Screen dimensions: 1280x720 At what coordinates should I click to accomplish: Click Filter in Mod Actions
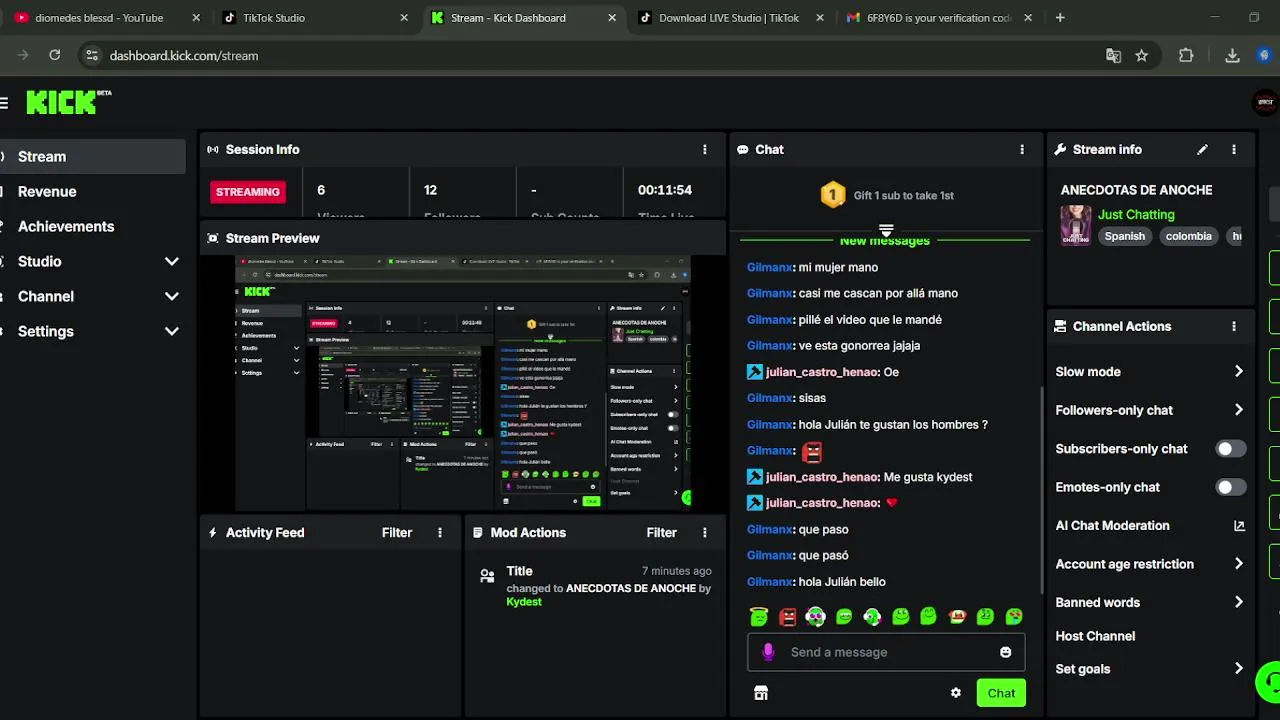pos(662,533)
